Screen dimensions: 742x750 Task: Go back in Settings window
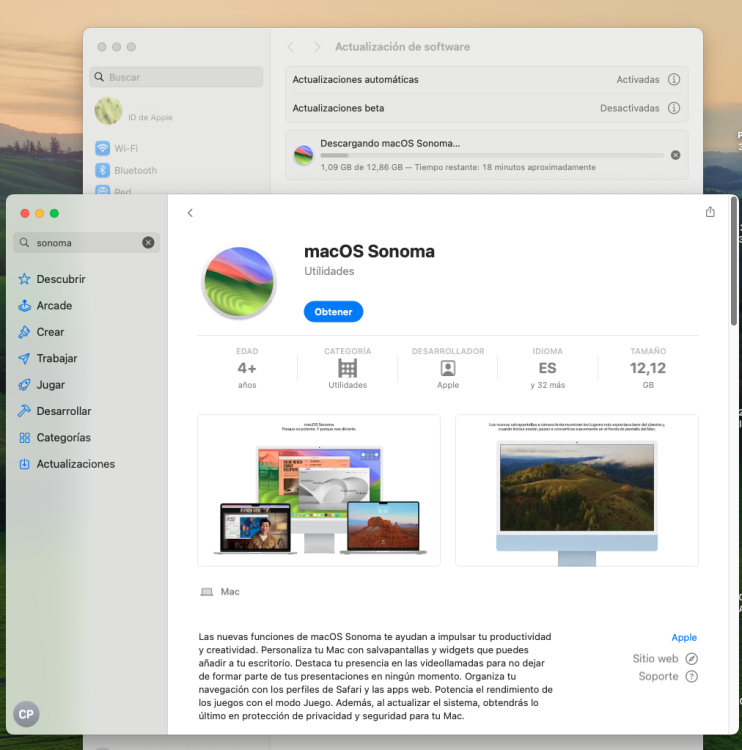tap(290, 47)
